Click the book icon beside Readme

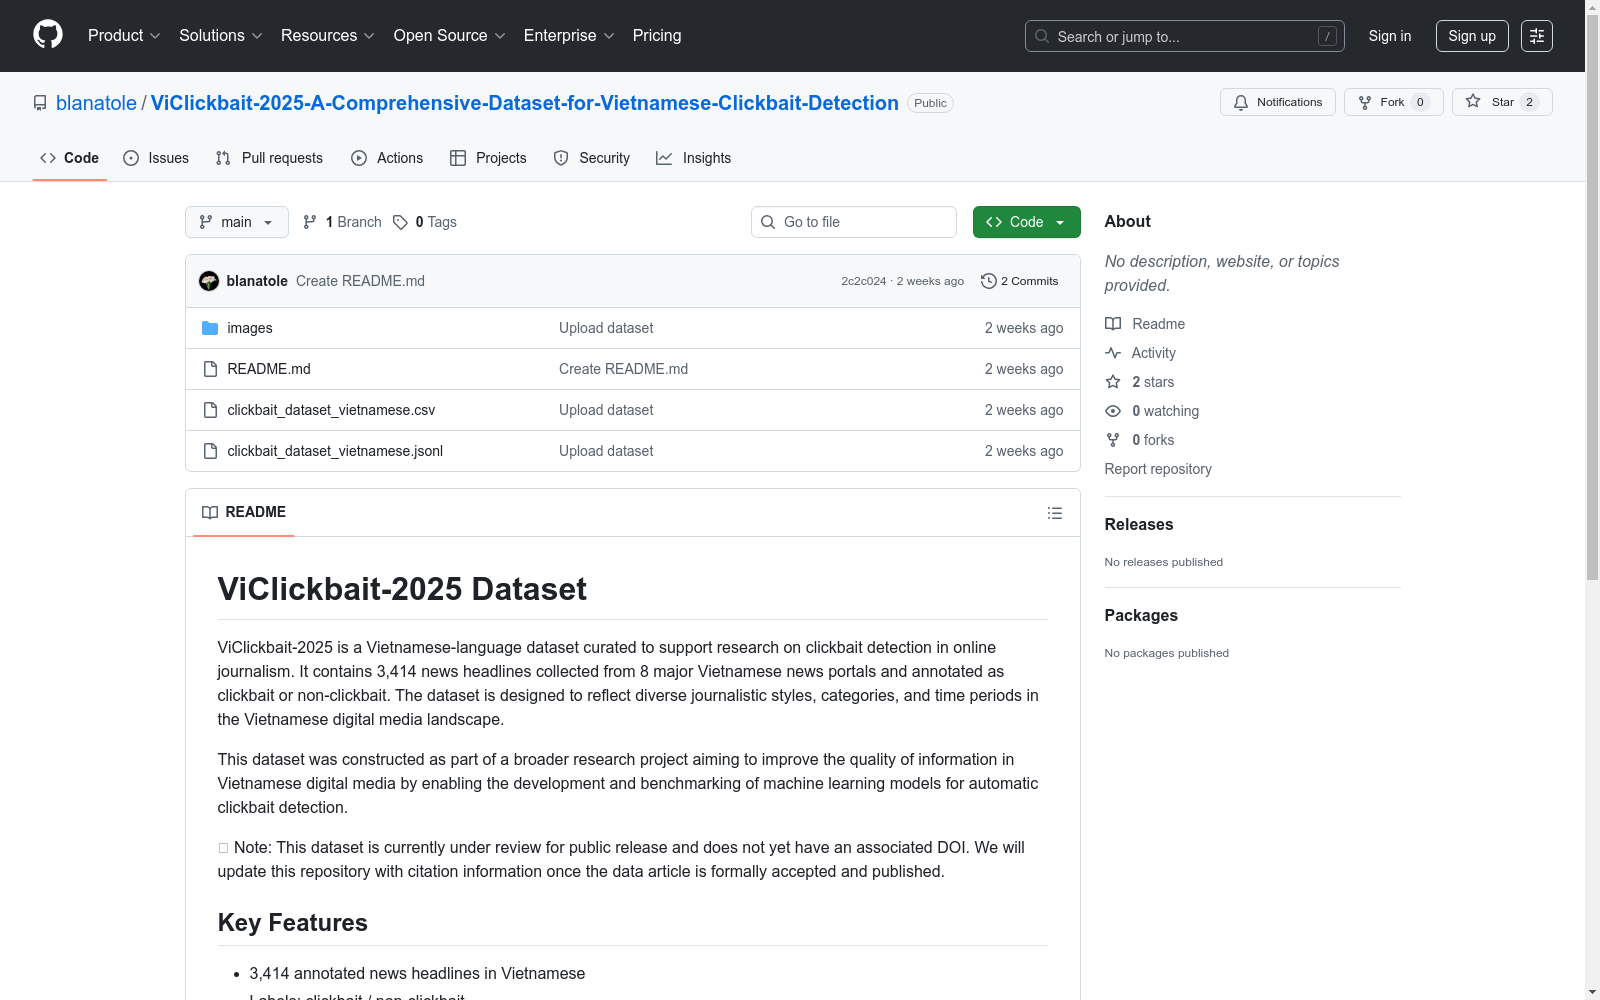point(1113,324)
